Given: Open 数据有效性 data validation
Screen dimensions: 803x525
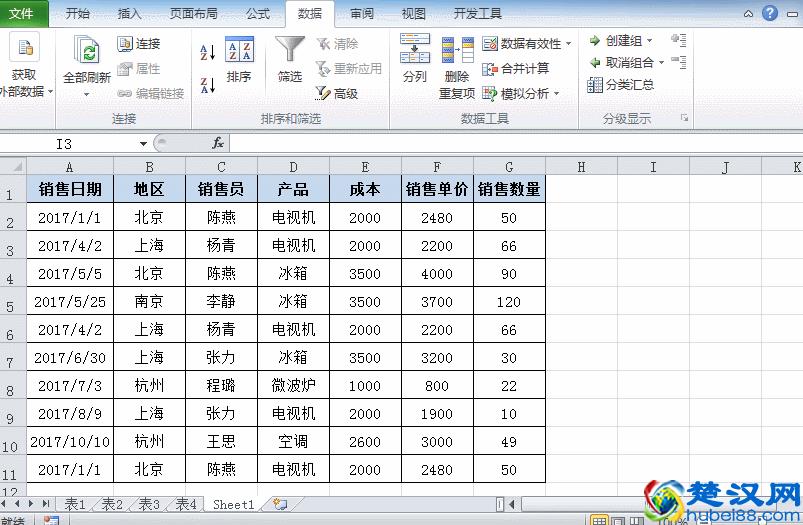Looking at the screenshot, I should pos(522,44).
